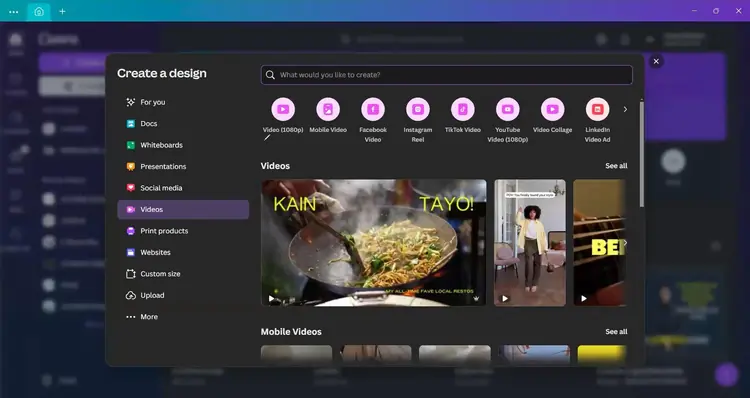This screenshot has width=750, height=398.
Task: Pick the Instagram Reel icon
Action: [x=418, y=110]
